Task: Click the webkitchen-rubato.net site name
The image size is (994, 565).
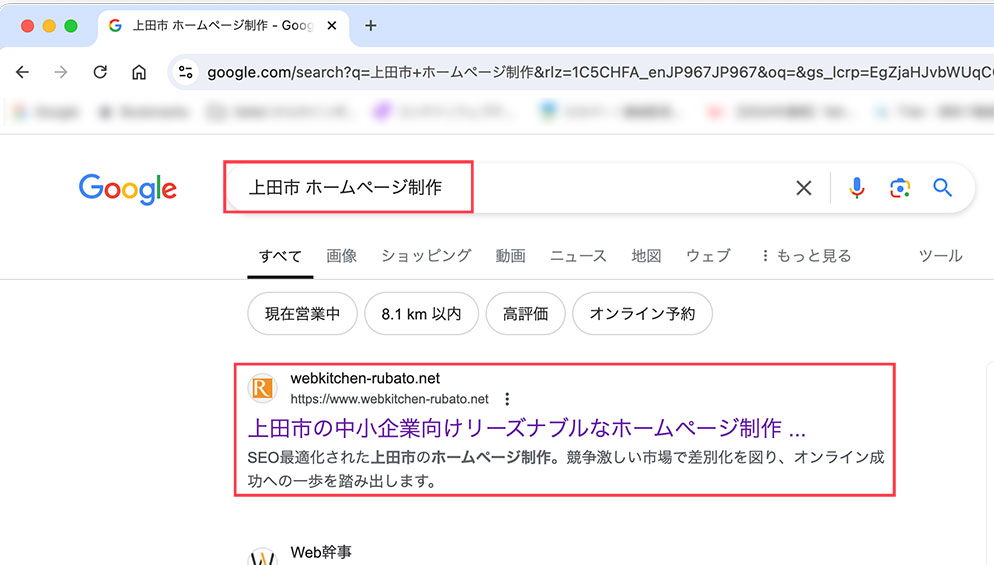Action: [365, 379]
